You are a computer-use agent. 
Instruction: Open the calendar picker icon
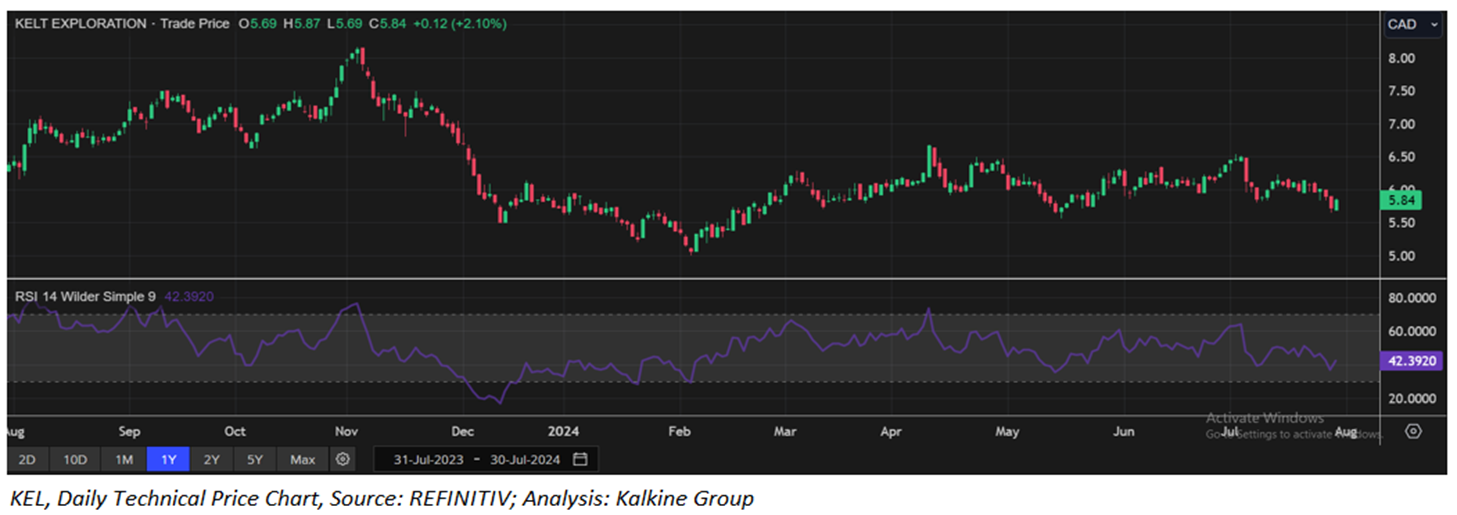[x=580, y=459]
